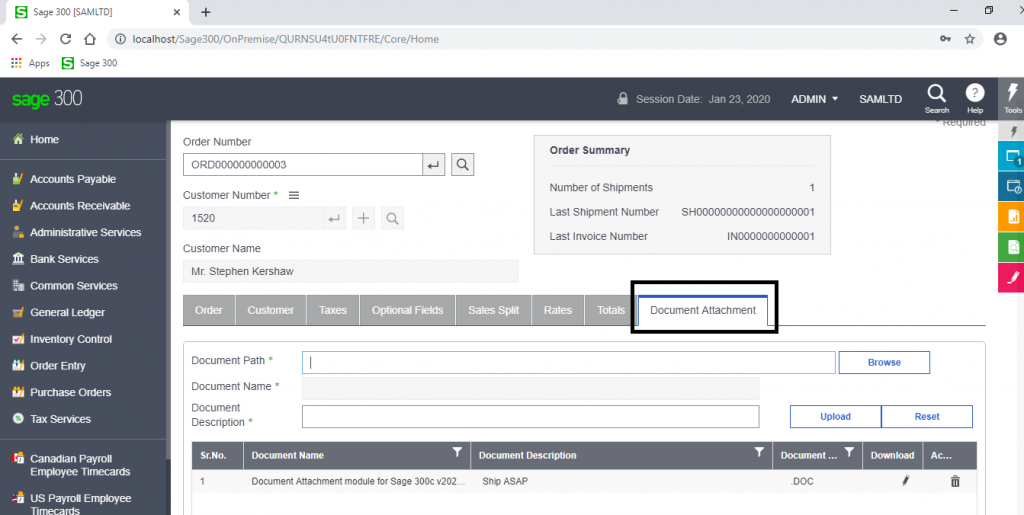Click into the Document Description input field
The height and width of the screenshot is (515, 1024).
point(530,416)
